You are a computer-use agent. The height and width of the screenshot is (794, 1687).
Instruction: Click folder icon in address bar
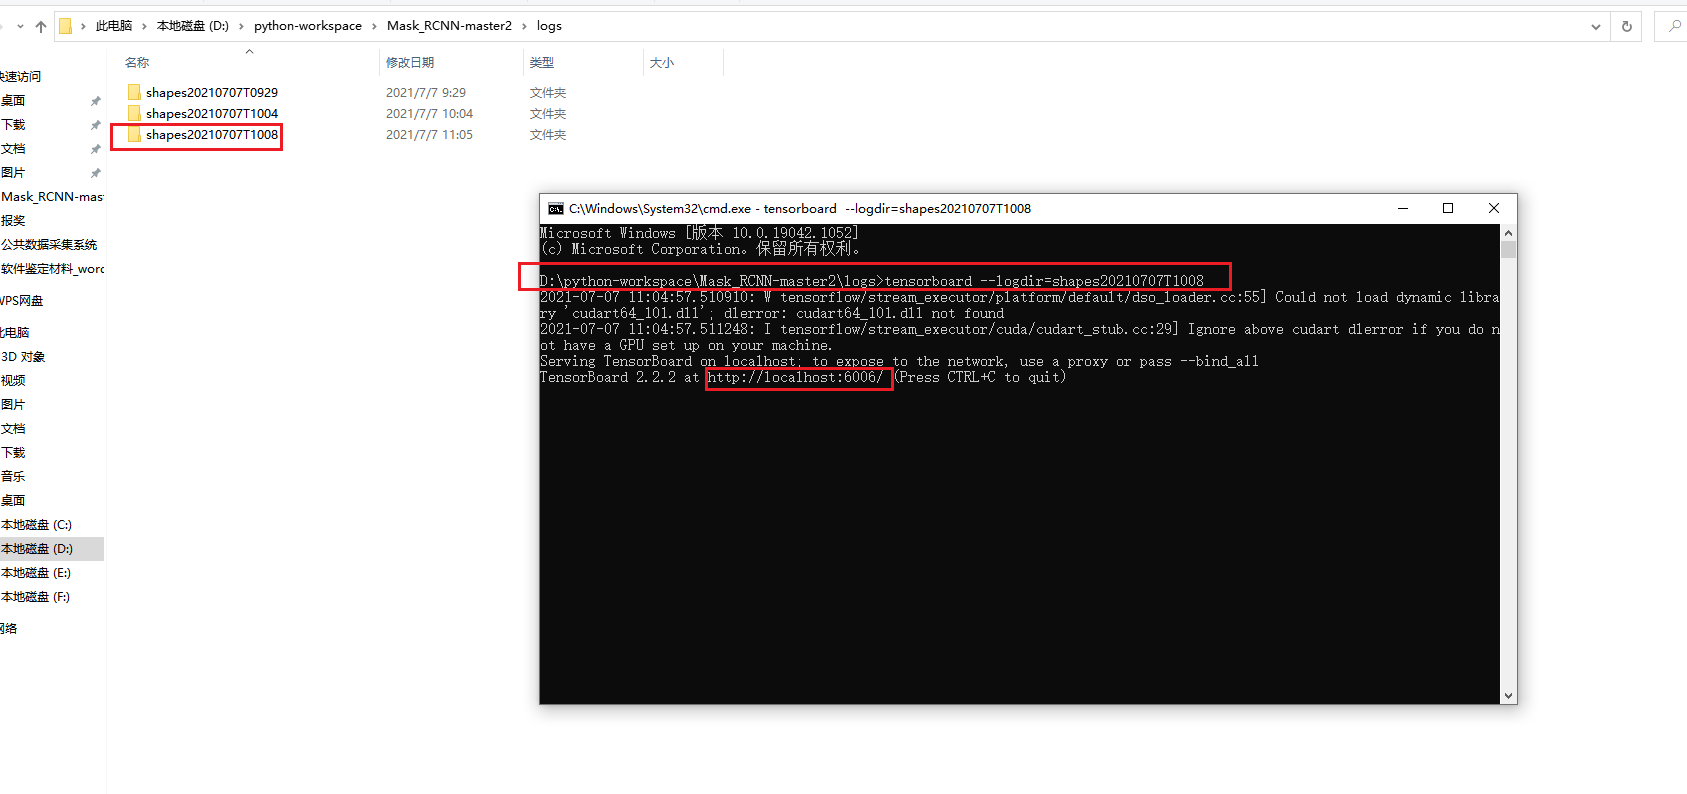tap(65, 26)
